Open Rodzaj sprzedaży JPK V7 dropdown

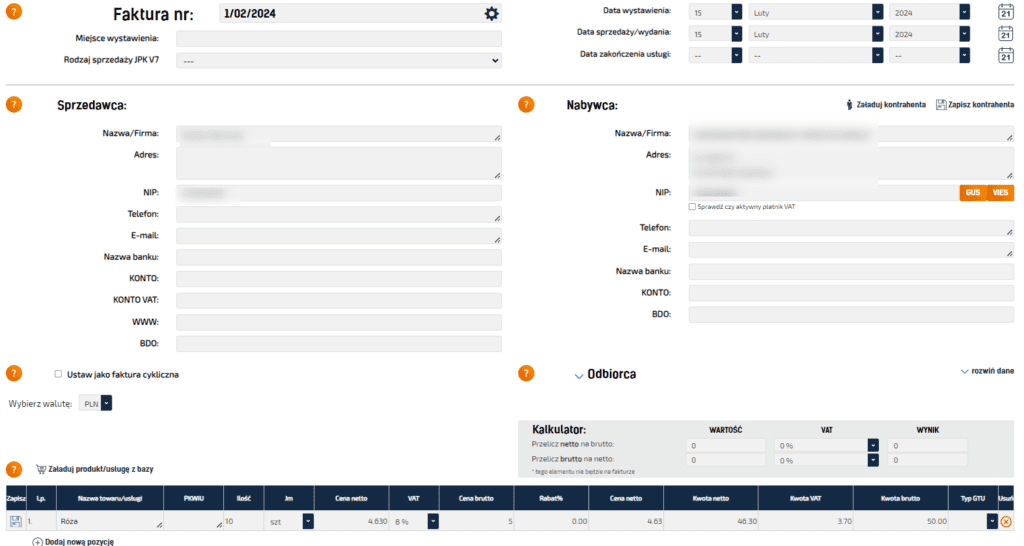(339, 60)
